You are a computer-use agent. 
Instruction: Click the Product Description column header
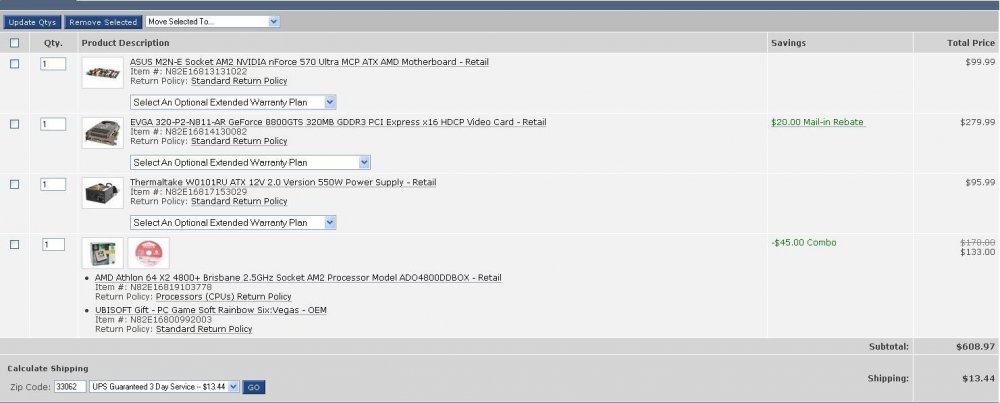(x=126, y=43)
